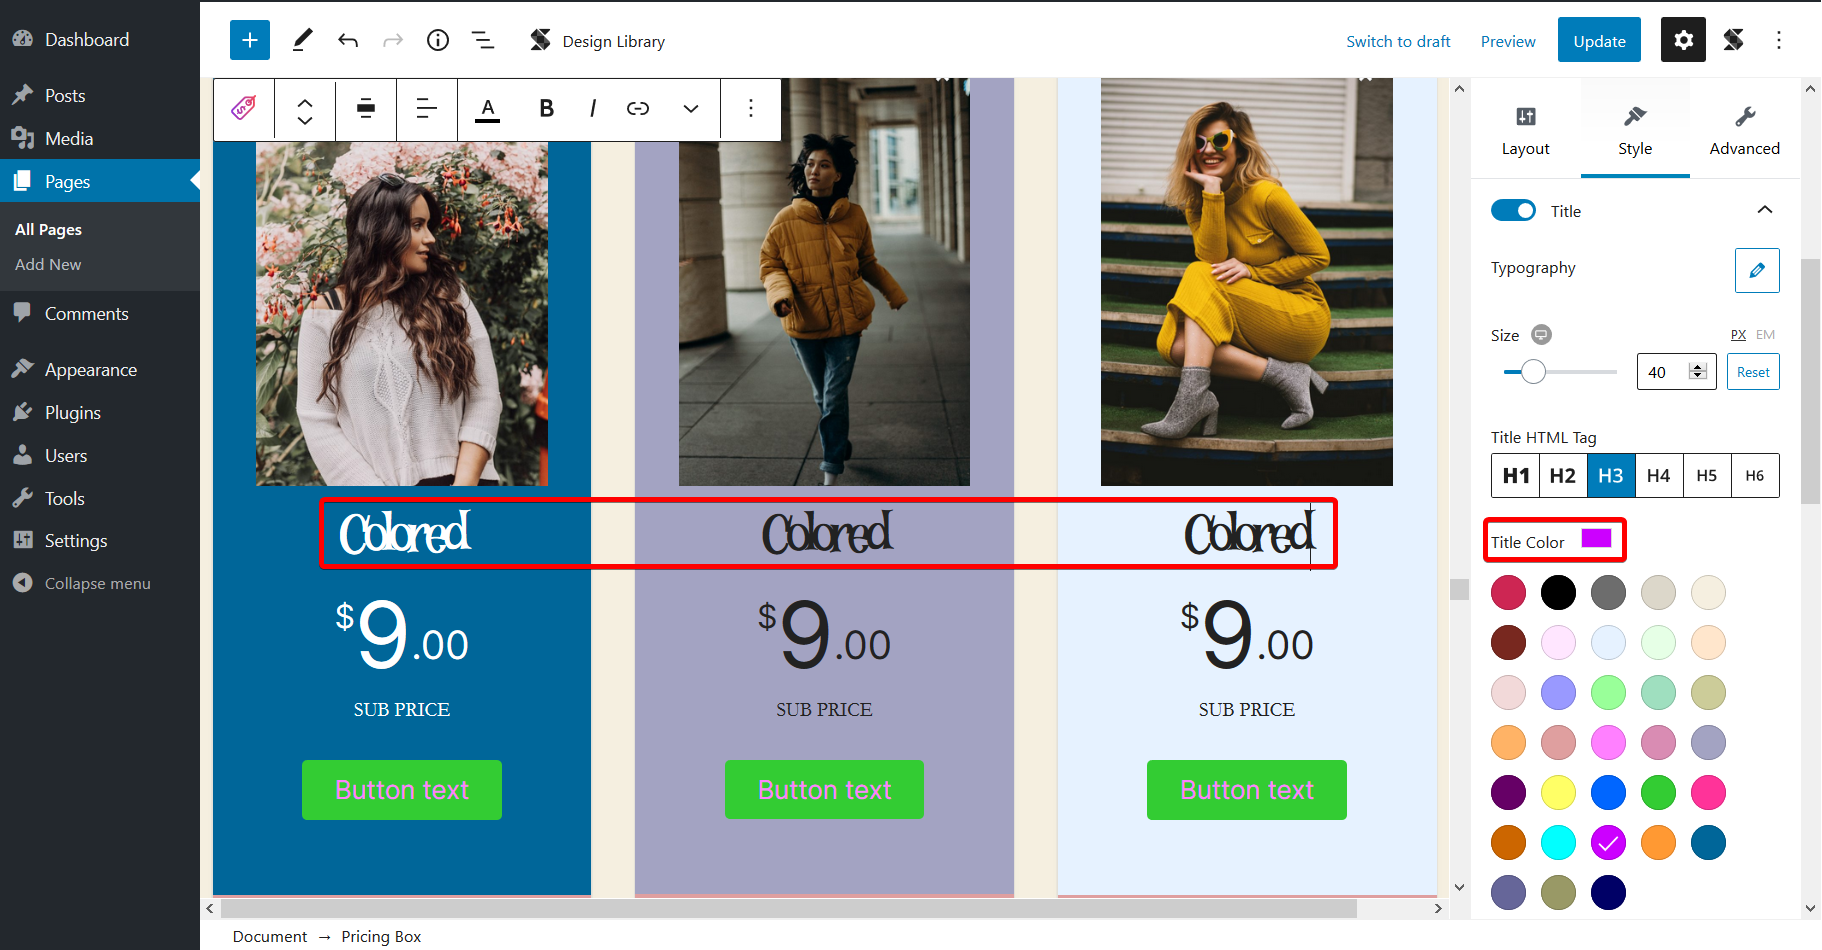Switch to the Advanced tab
Screen dimensions: 1822x950
click(1745, 130)
